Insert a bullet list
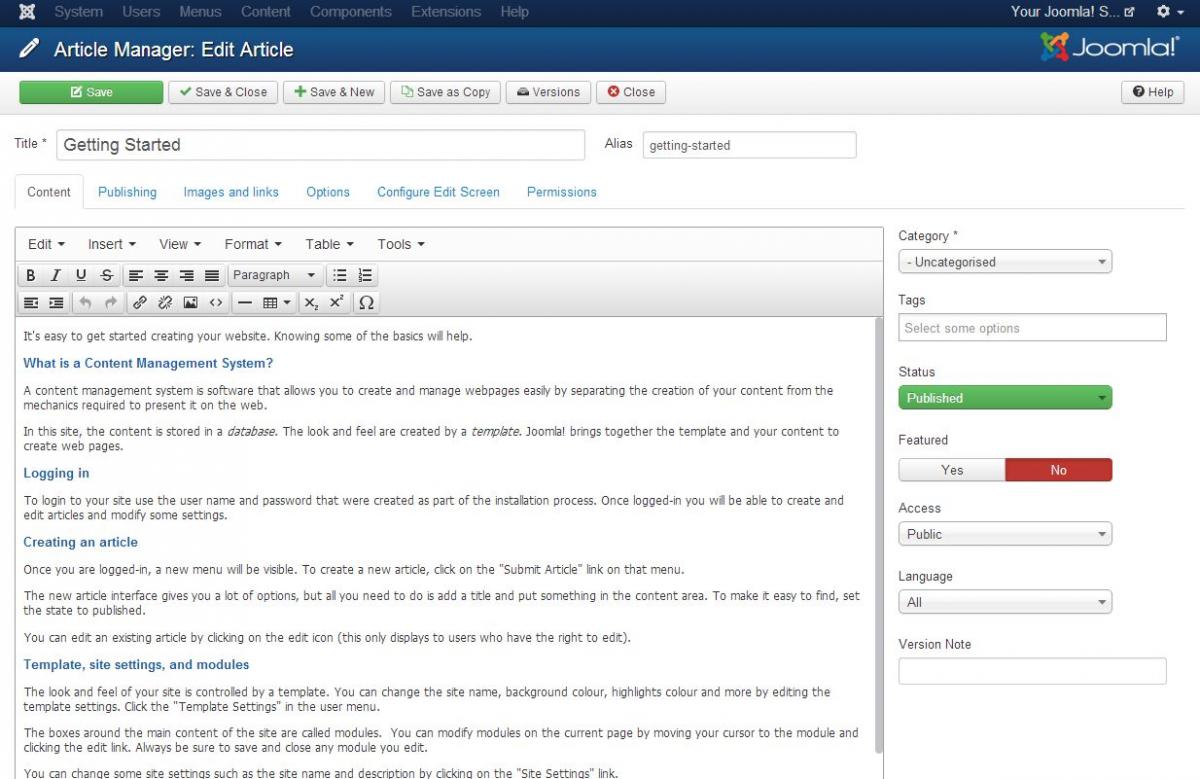The image size is (1200, 779). (x=340, y=275)
